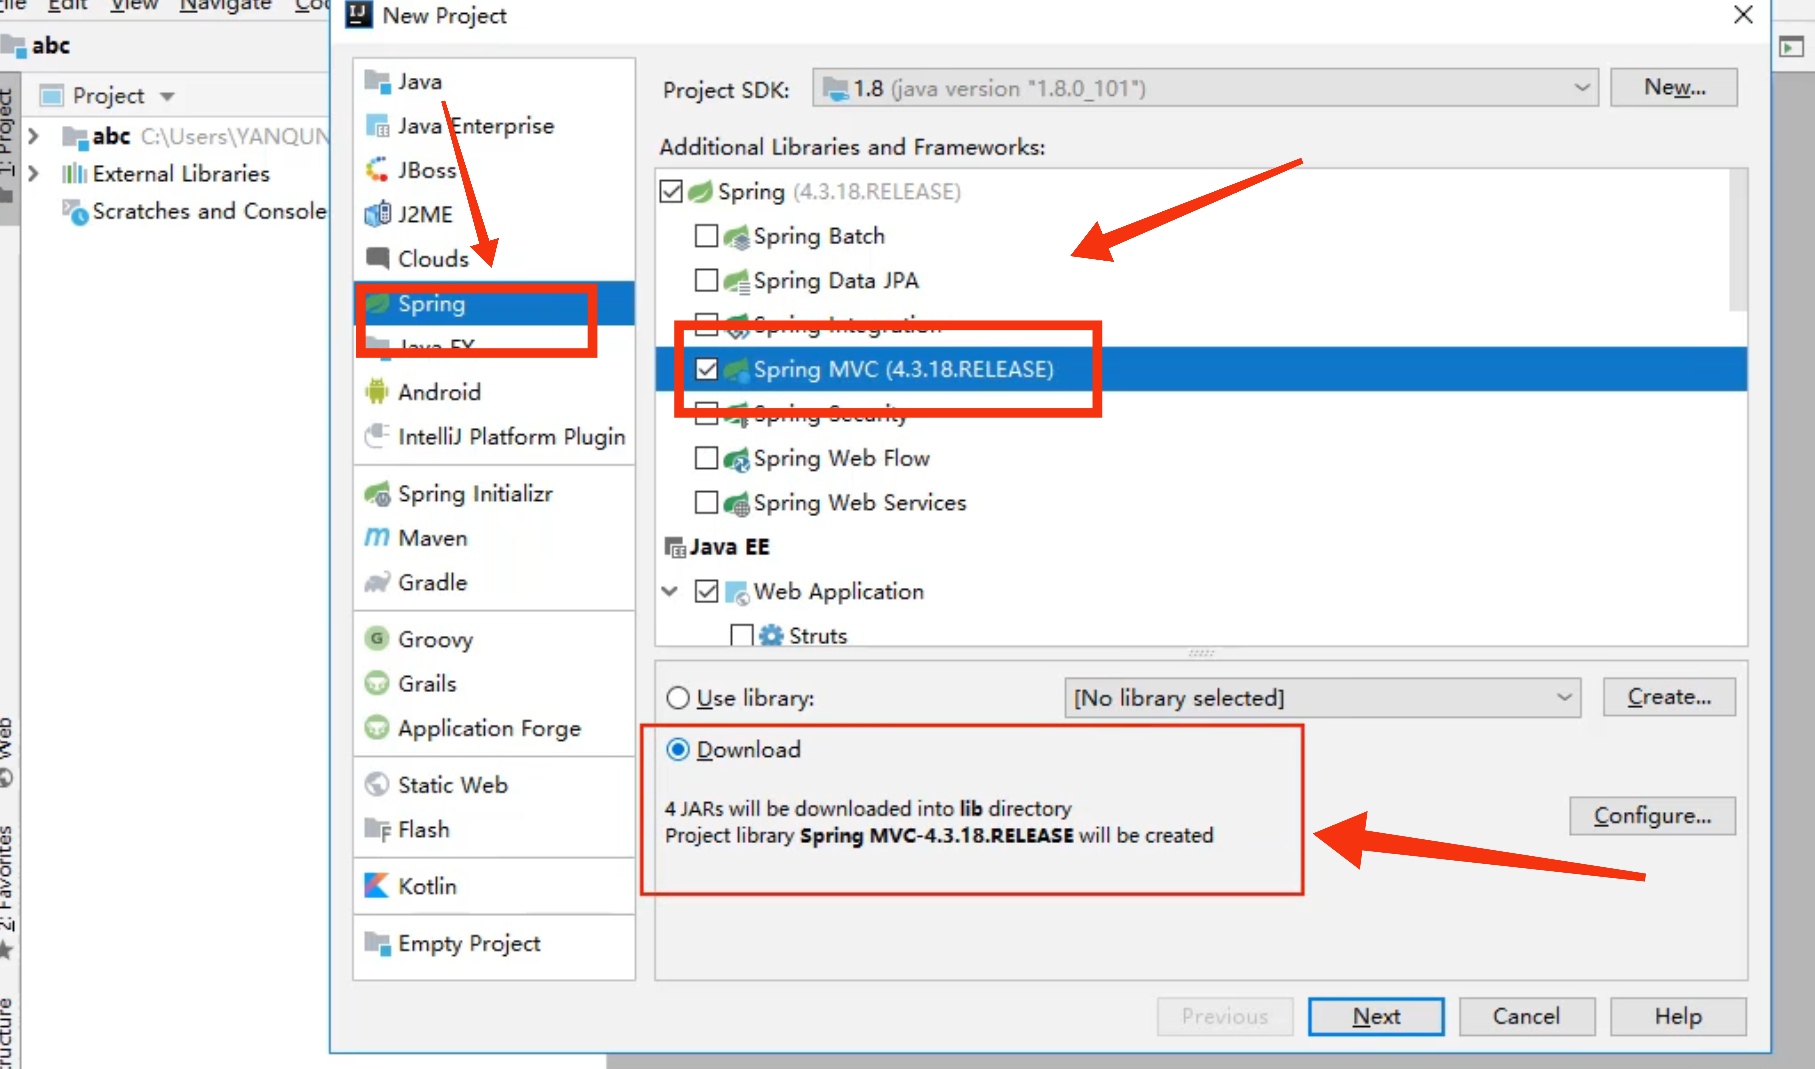Open the Project view dropdown arrow
Screen dimensions: 1815x1069
coord(167,96)
